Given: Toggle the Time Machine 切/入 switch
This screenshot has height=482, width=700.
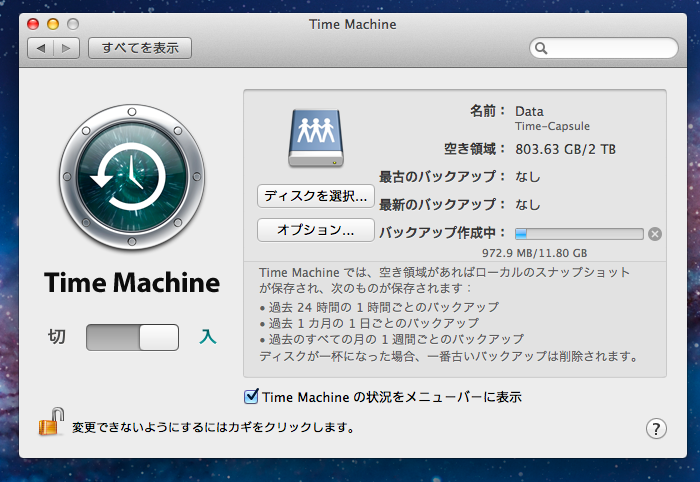Looking at the screenshot, I should click(x=133, y=337).
